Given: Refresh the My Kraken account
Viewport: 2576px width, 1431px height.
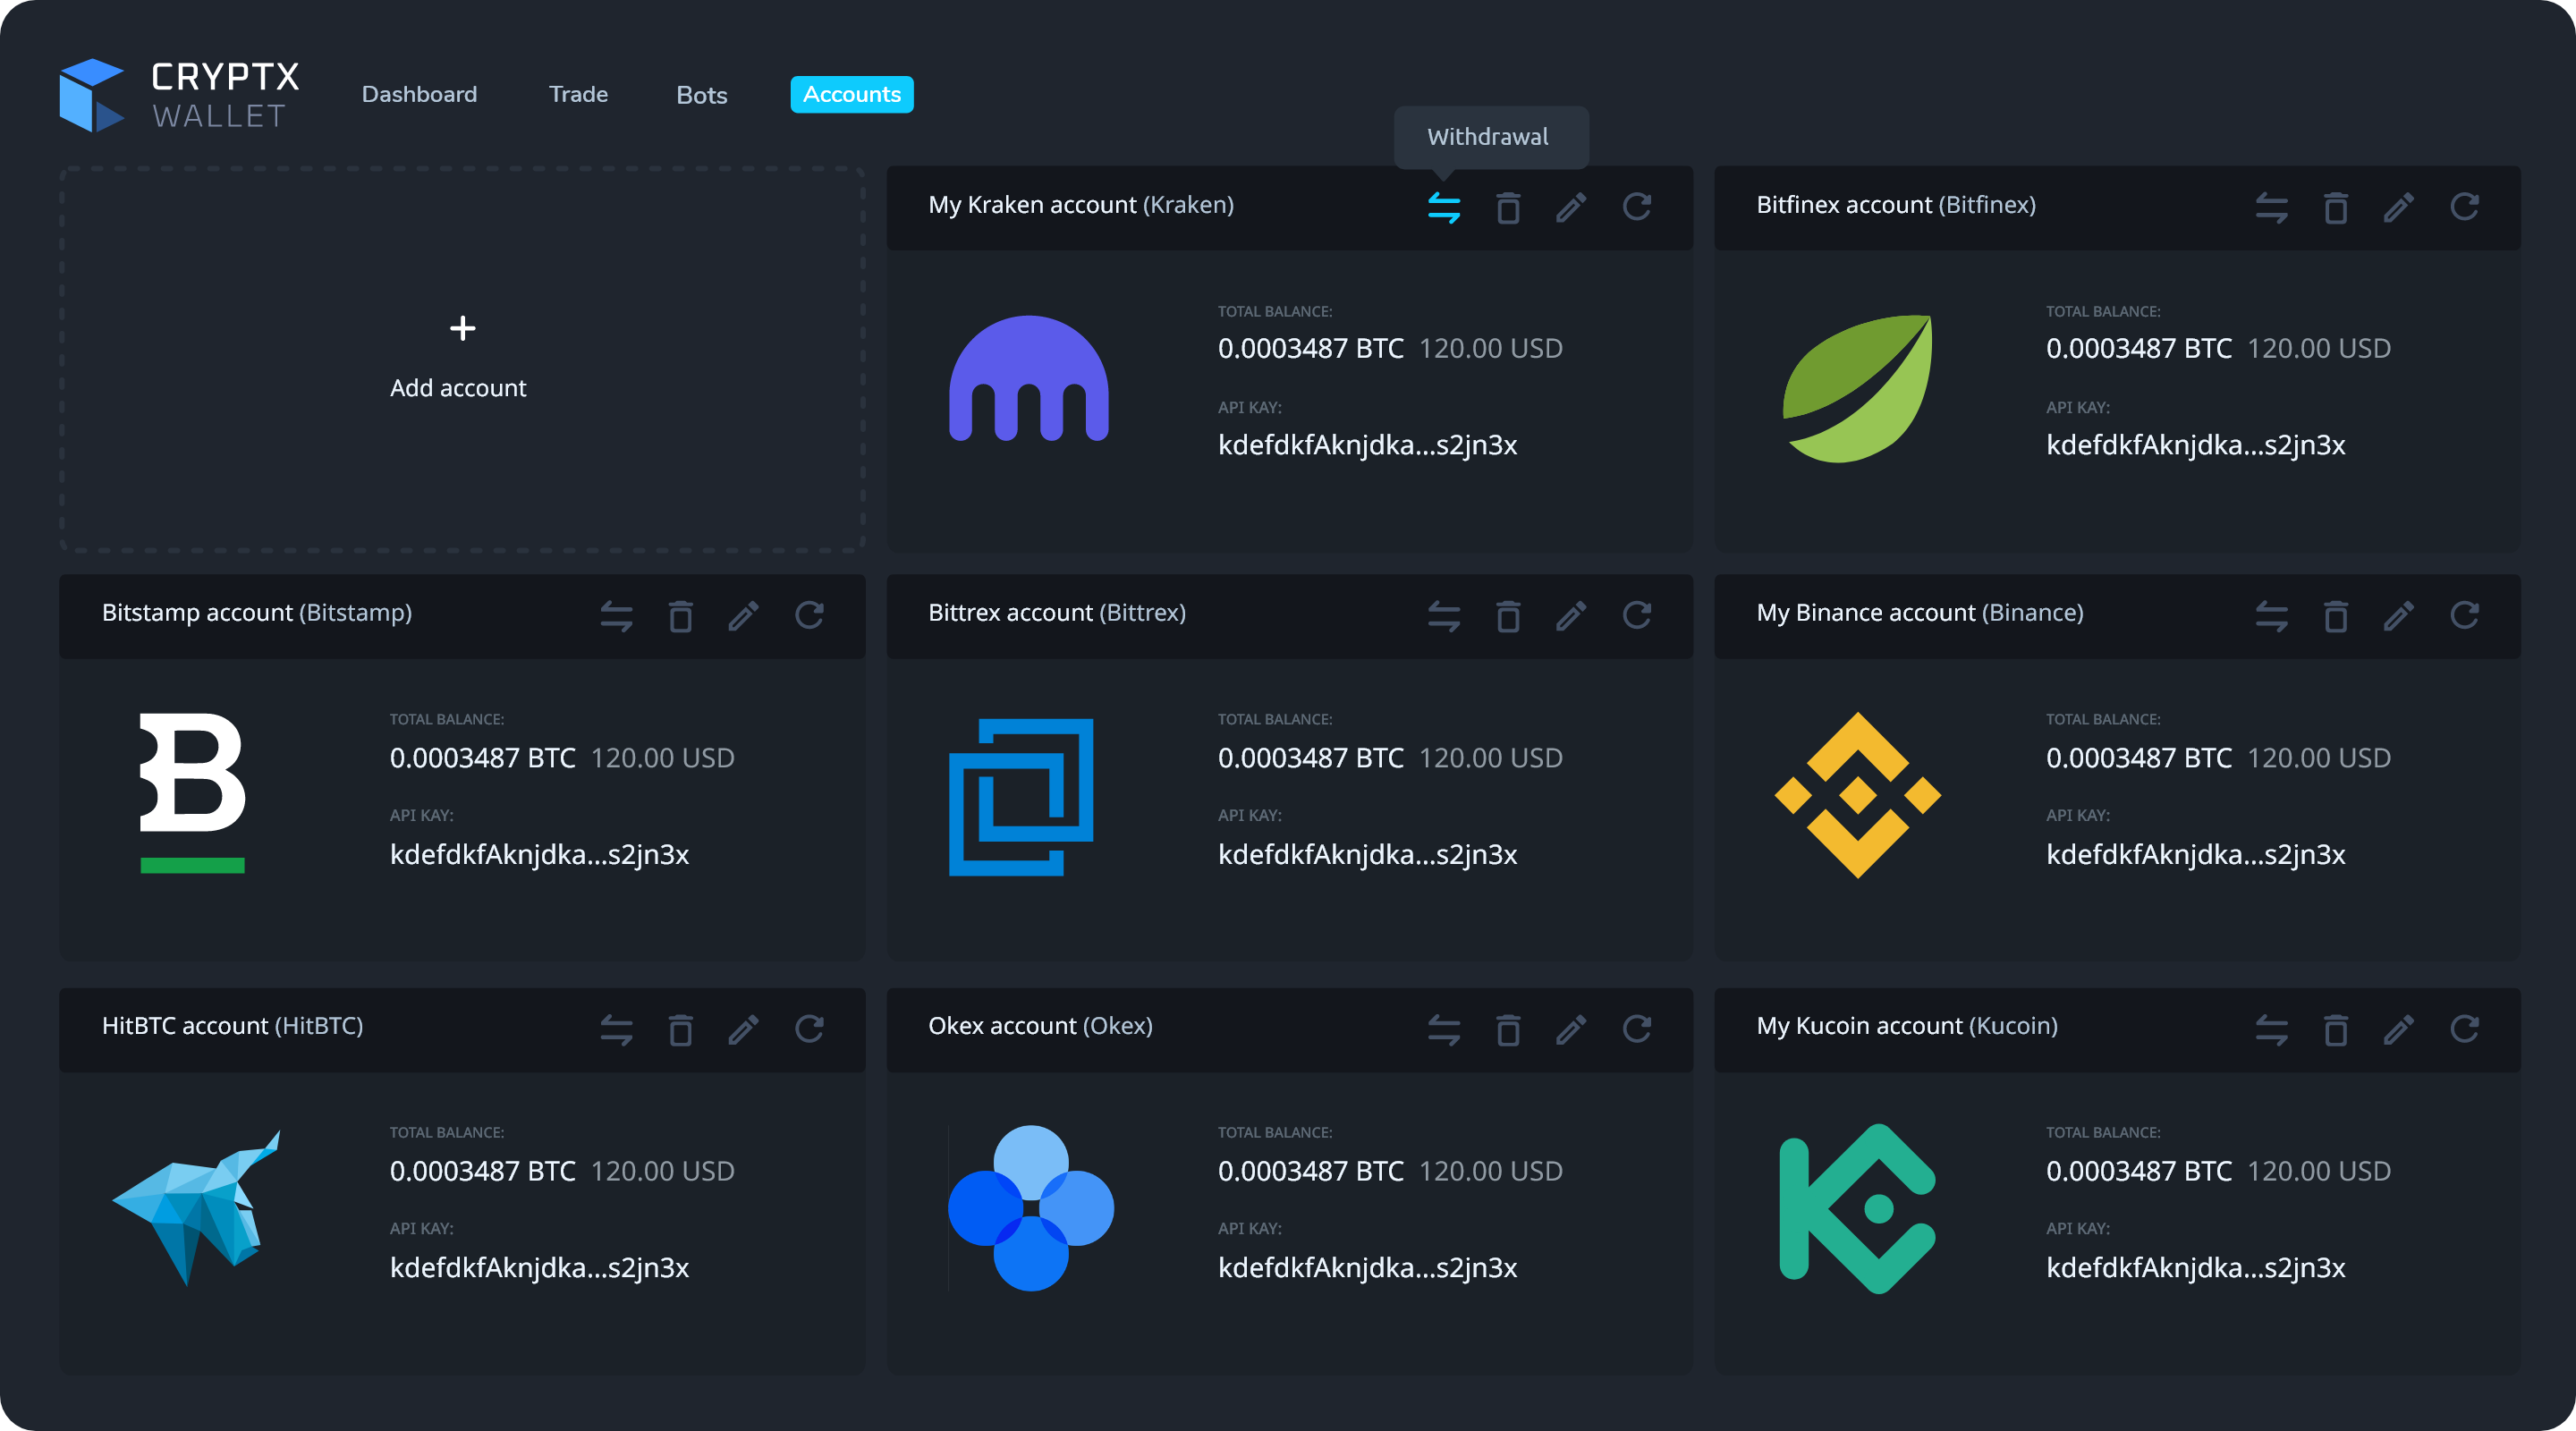Looking at the screenshot, I should coord(1637,207).
